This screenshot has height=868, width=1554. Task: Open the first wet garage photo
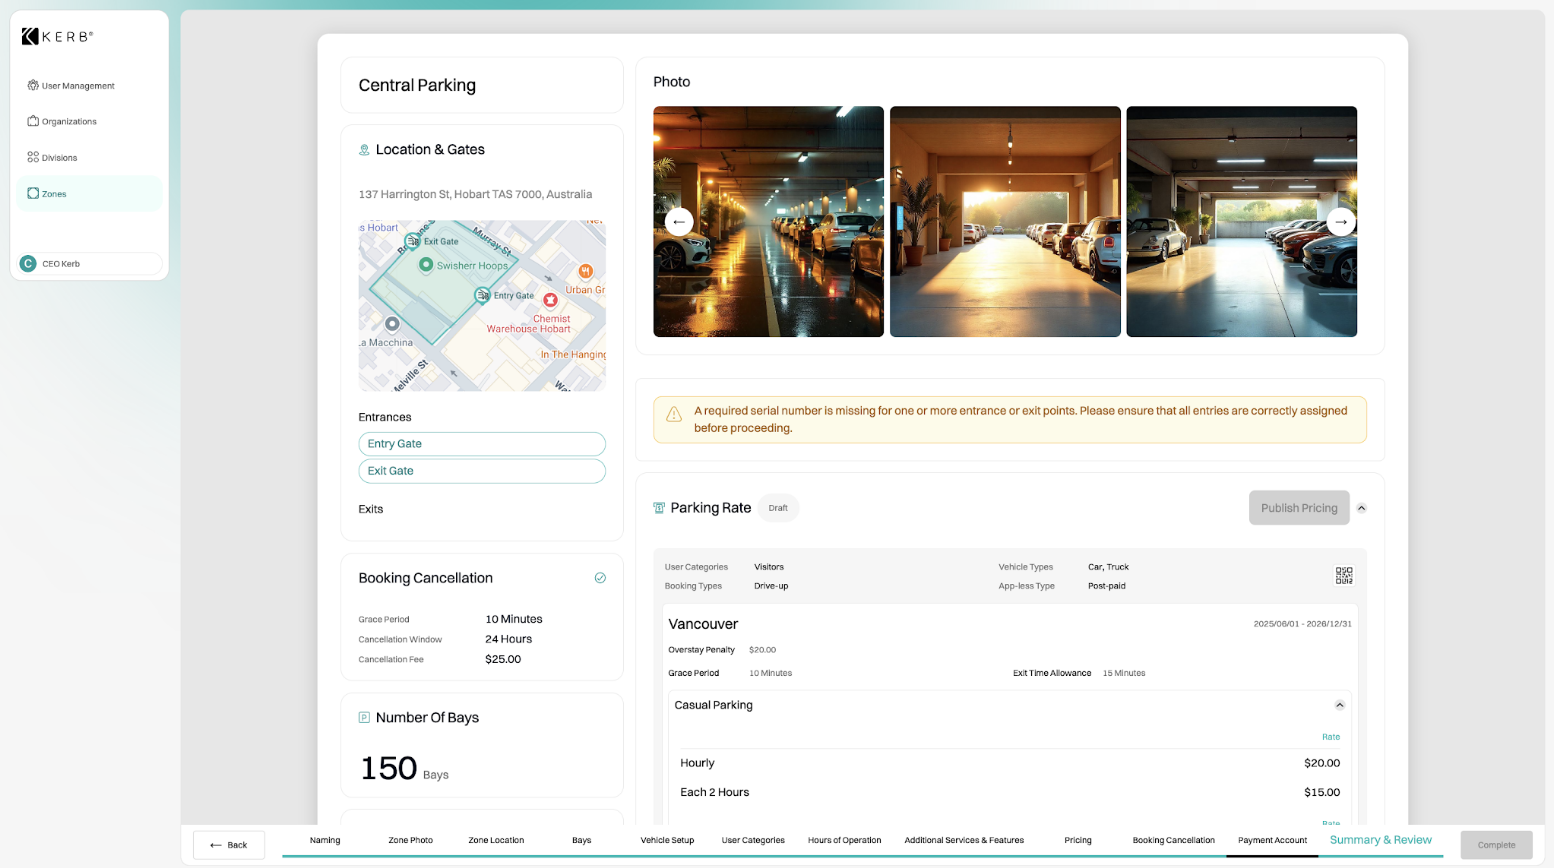(x=768, y=222)
